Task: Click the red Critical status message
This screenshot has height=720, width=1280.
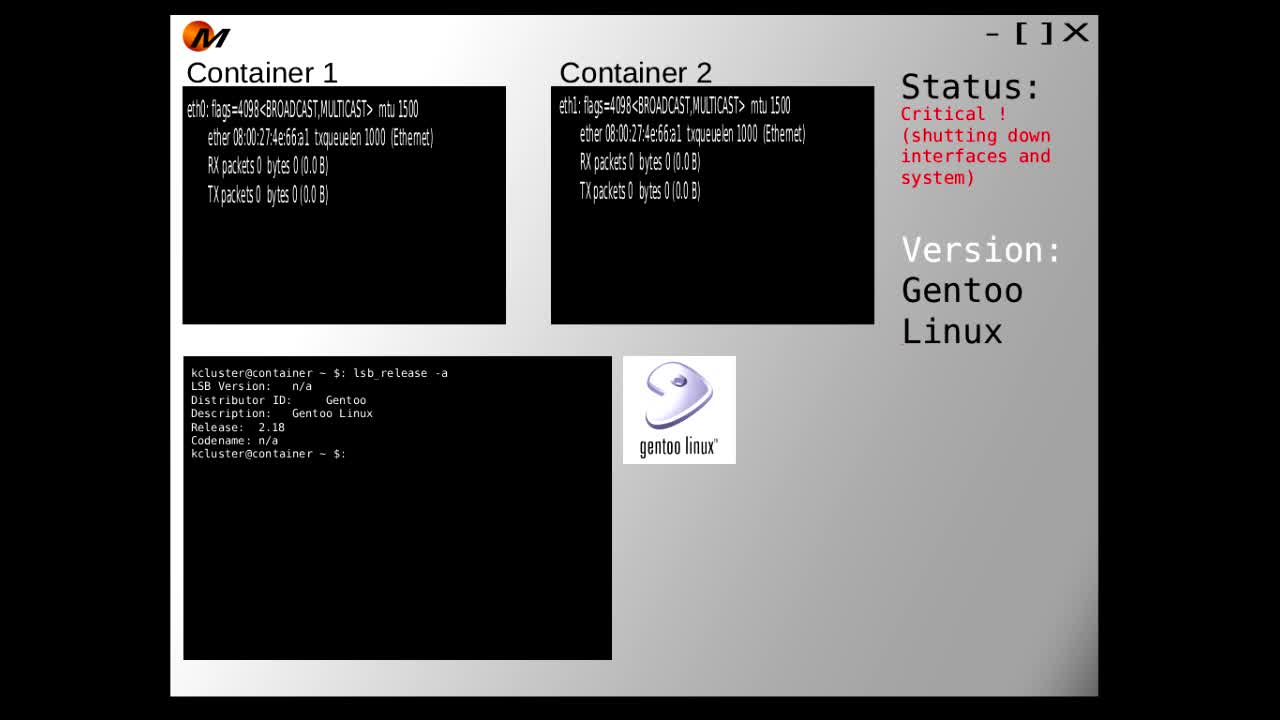Action: pos(975,146)
